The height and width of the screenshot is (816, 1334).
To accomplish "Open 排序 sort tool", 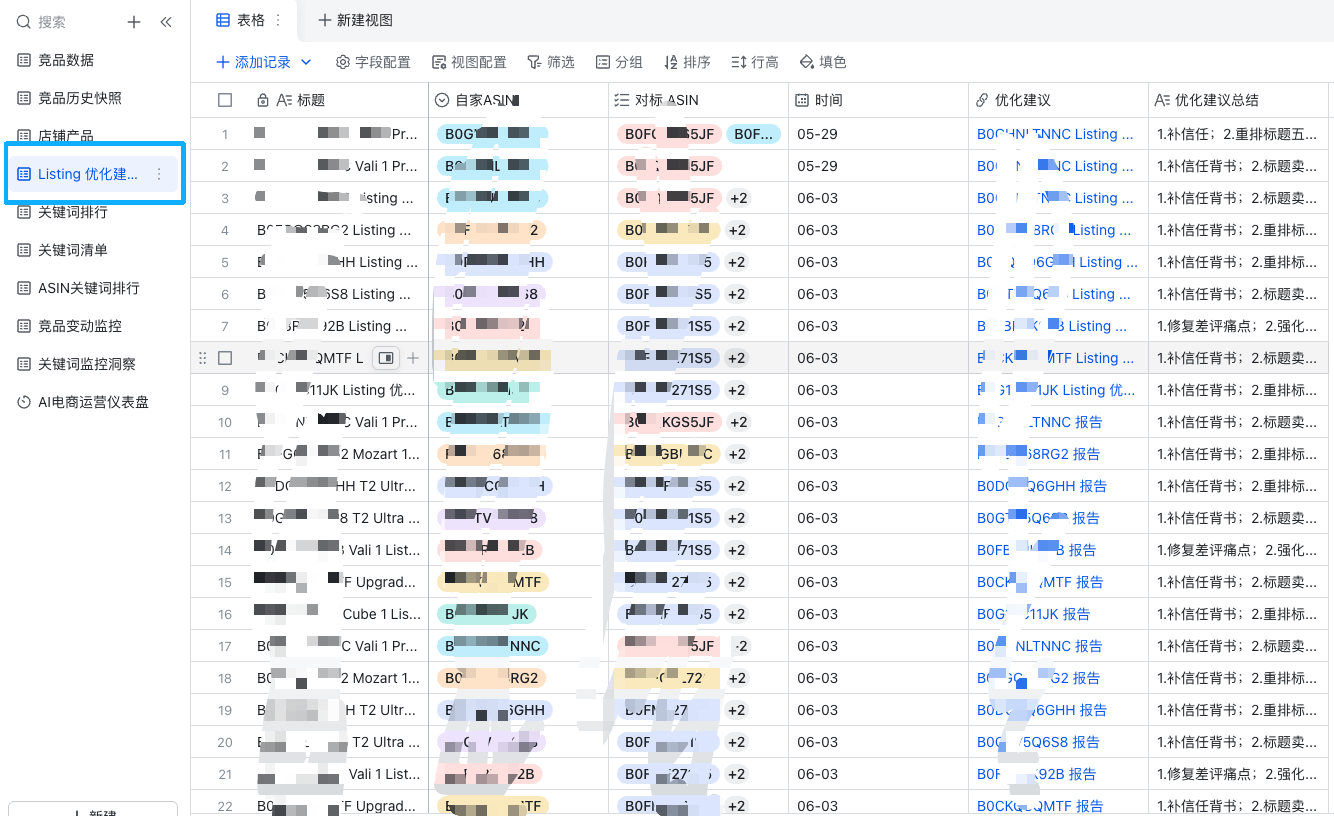I will click(687, 62).
